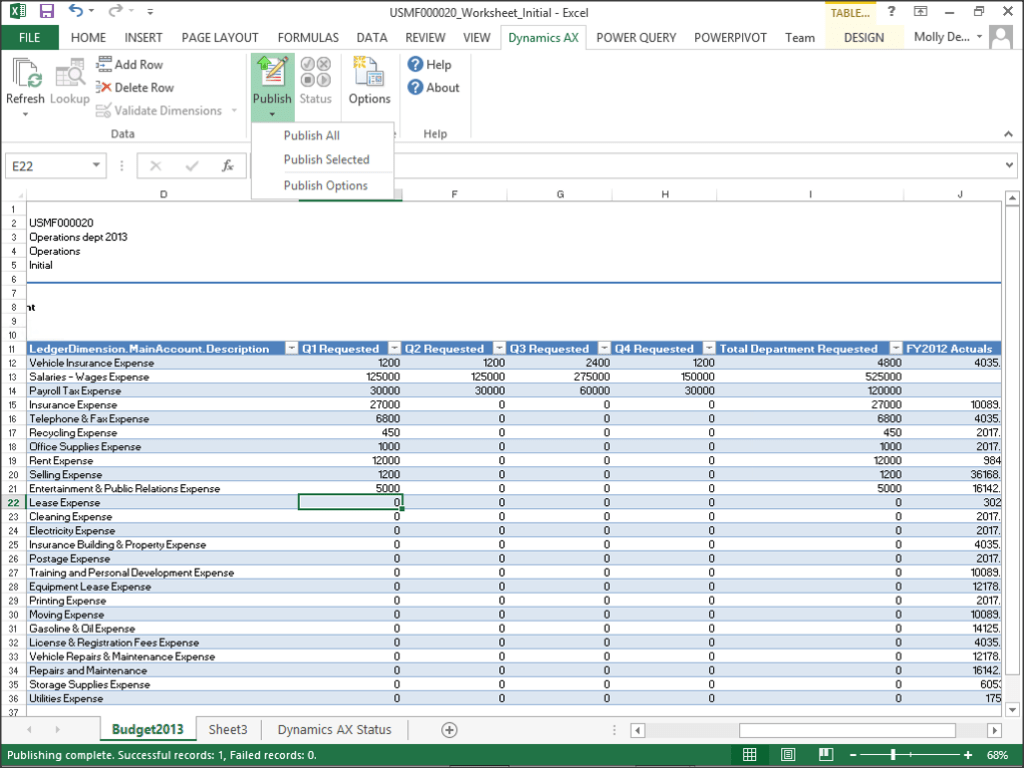The width and height of the screenshot is (1024, 768).
Task: Switch to Normal view in the status bar
Action: 749,754
